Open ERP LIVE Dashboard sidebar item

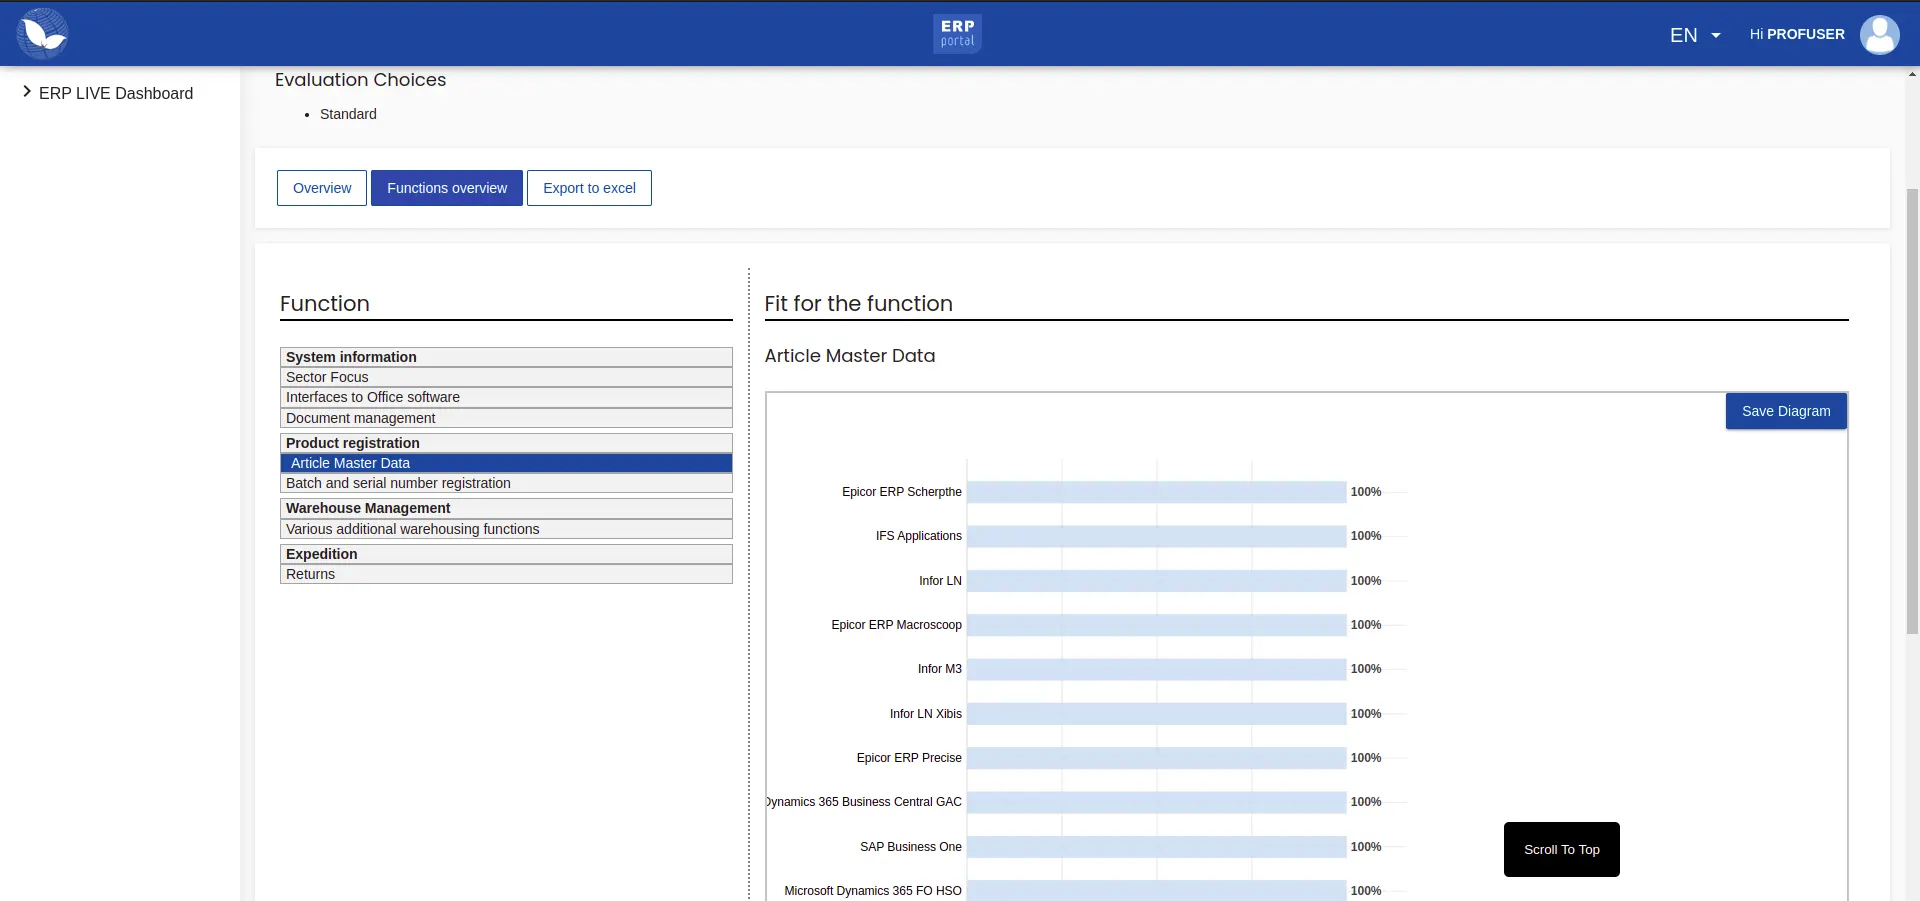point(116,93)
